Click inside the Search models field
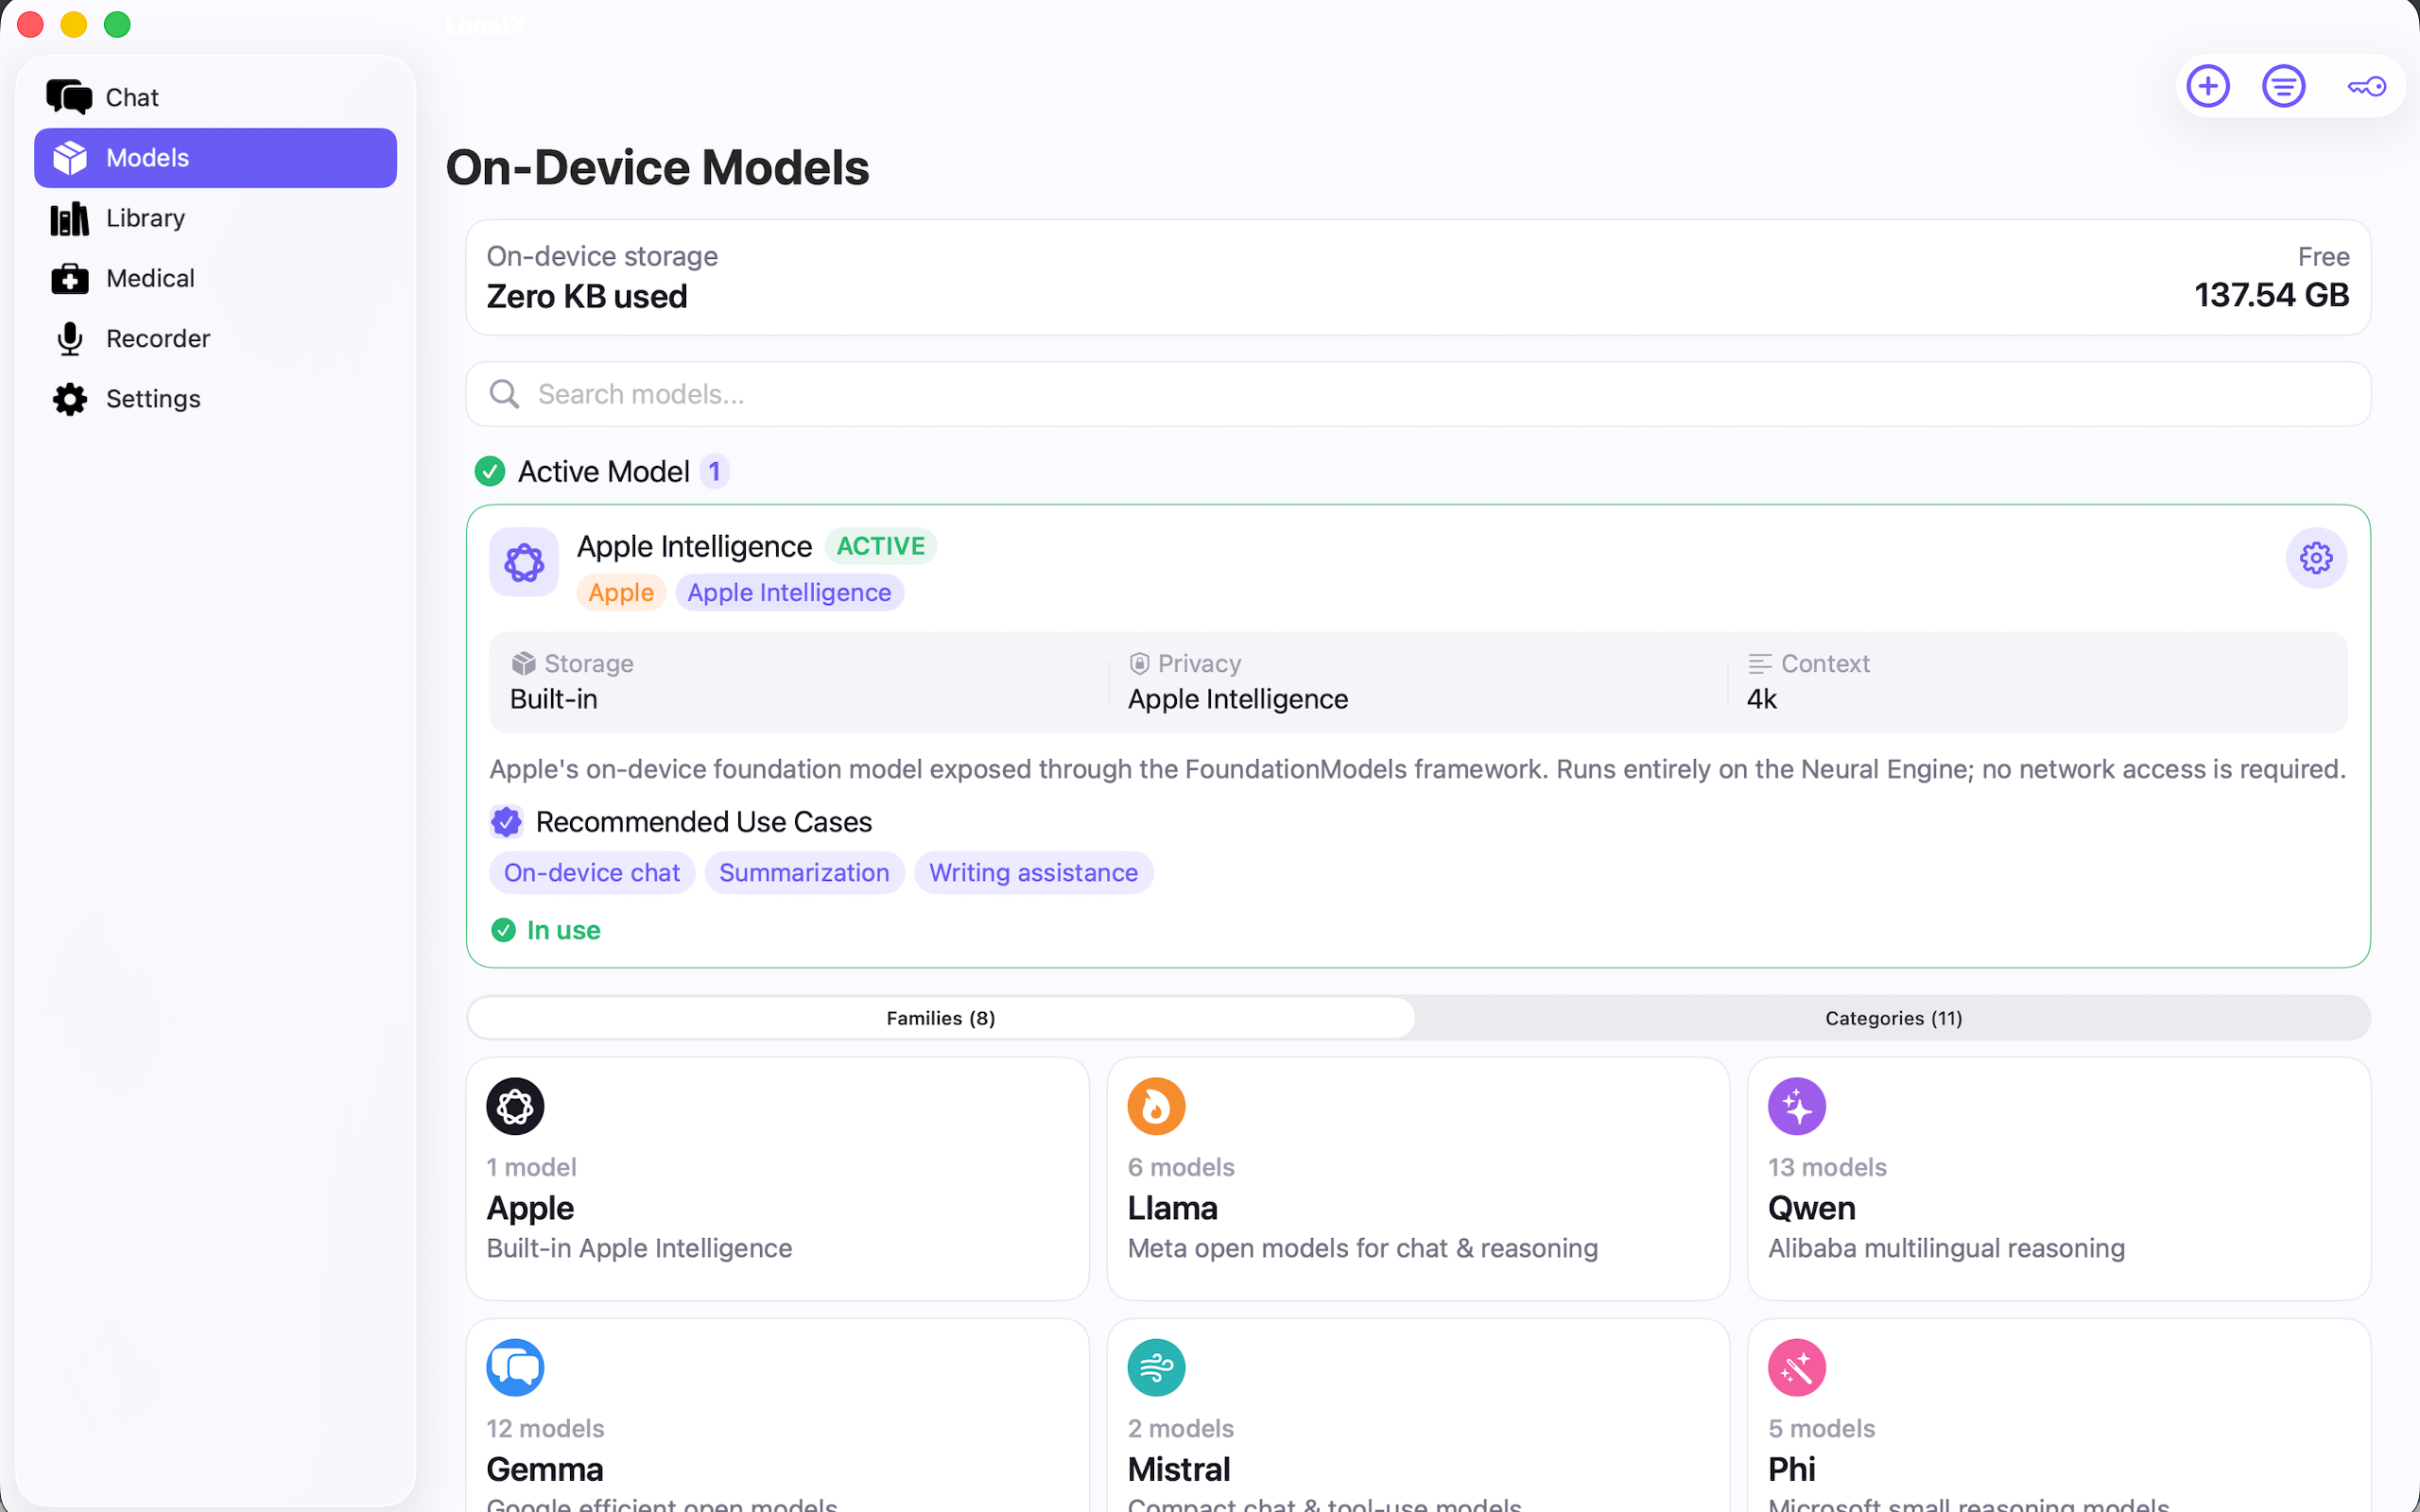 click(1418, 394)
